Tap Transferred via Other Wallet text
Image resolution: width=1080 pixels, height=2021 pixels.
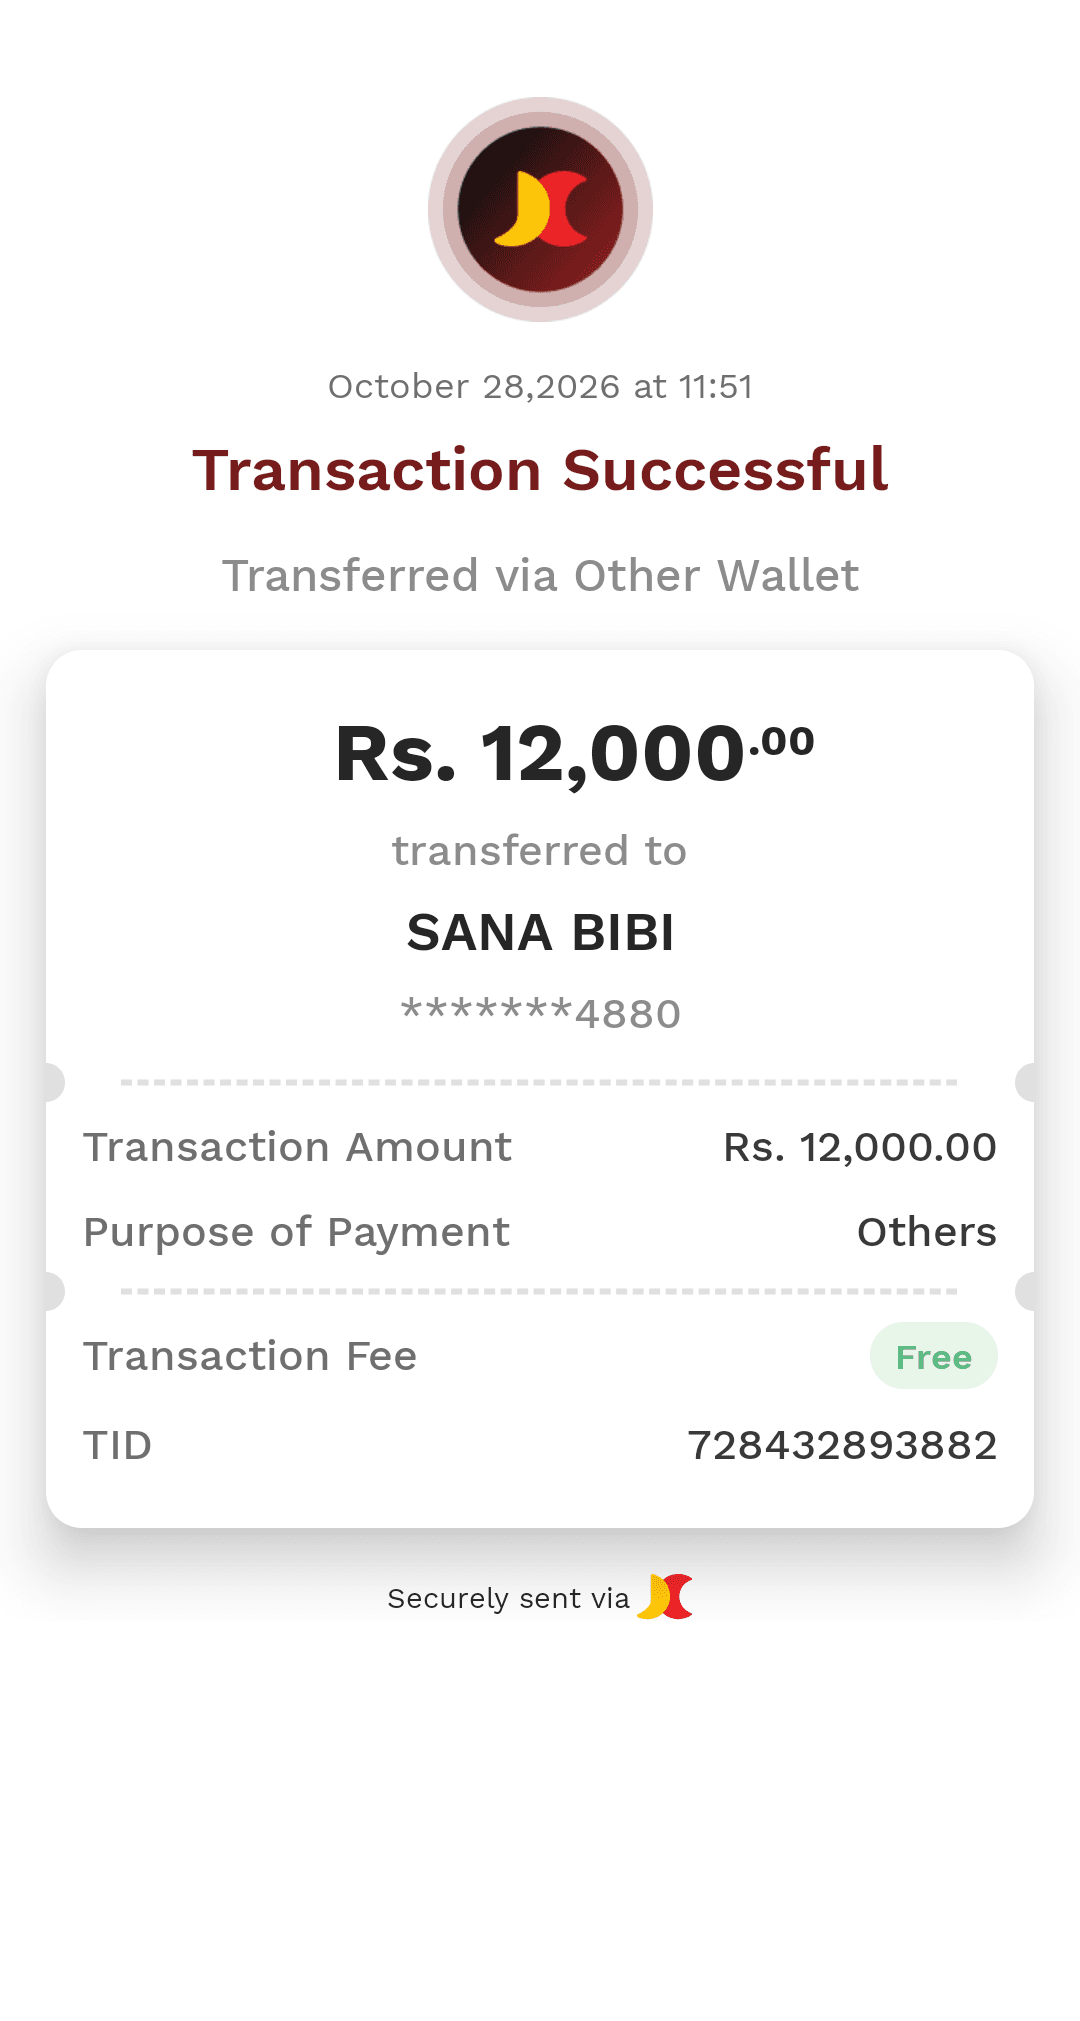click(x=540, y=576)
